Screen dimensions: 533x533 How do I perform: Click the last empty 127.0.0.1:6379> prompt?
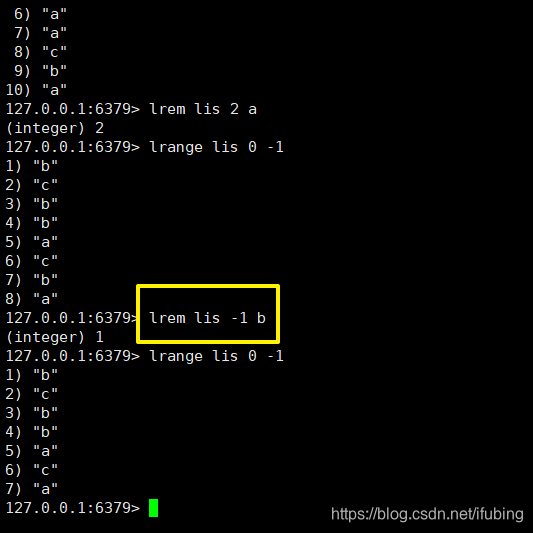click(x=73, y=508)
